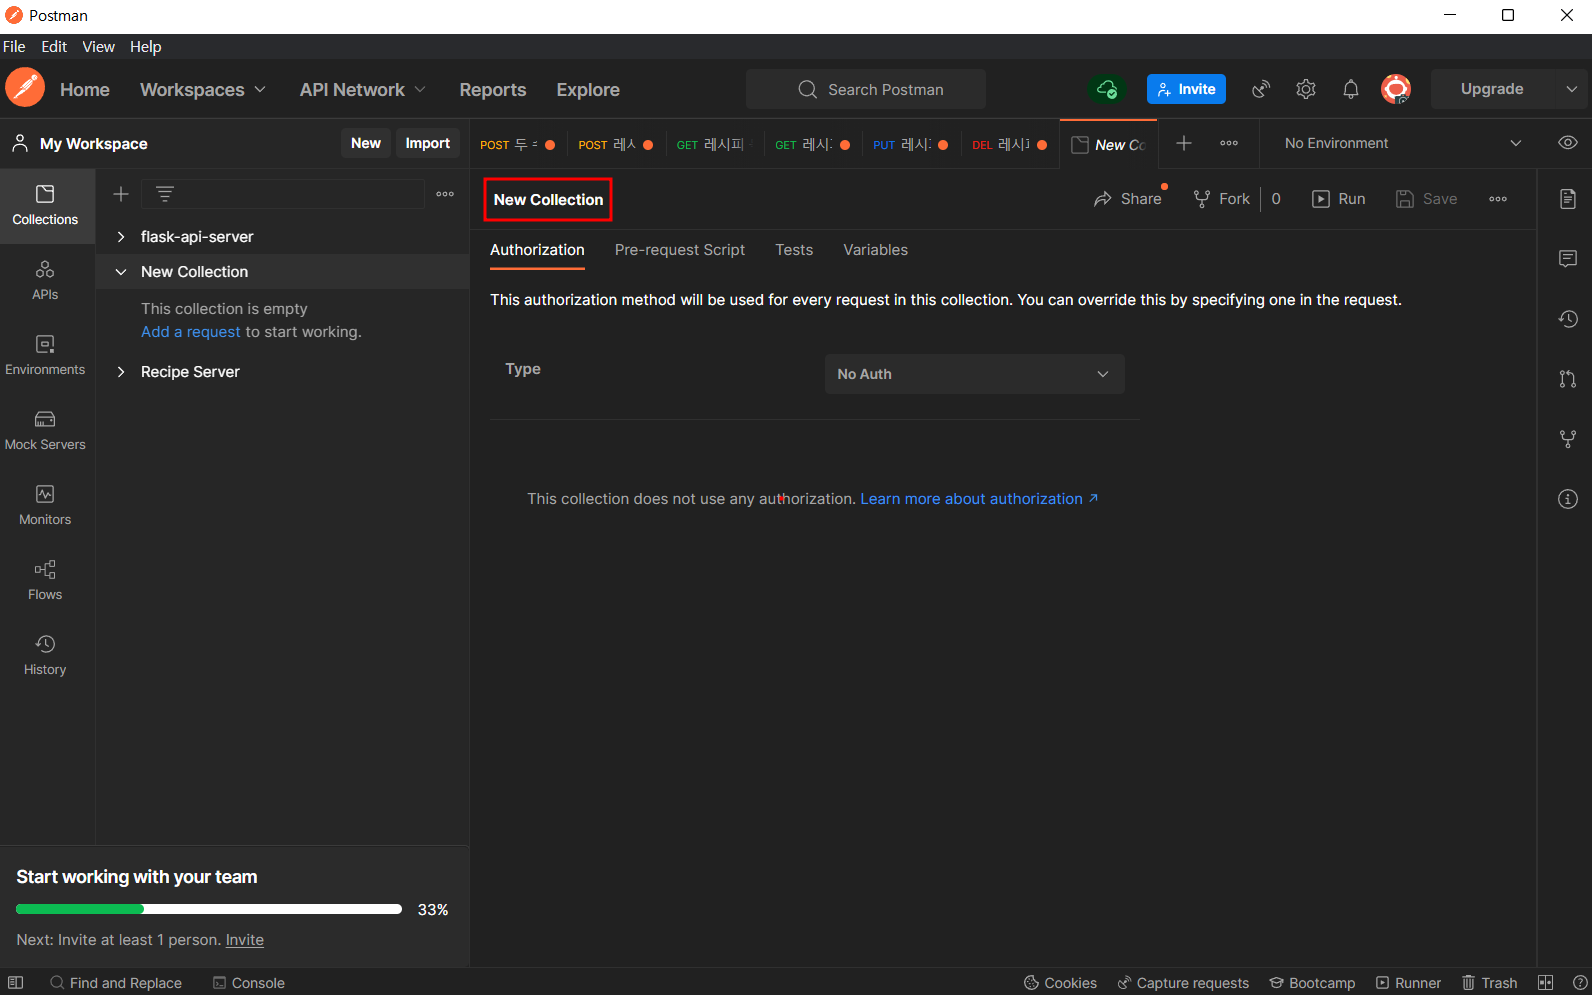Click the filter icon in the collections sidebar
This screenshot has width=1592, height=995.
[x=165, y=194]
